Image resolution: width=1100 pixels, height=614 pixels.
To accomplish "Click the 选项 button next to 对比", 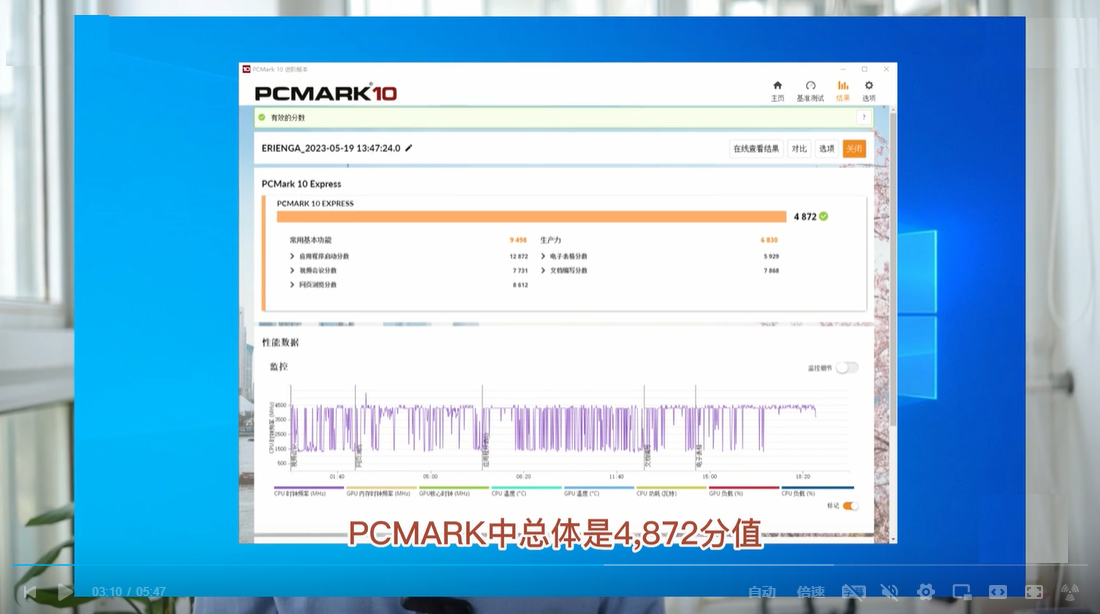I will tap(827, 149).
